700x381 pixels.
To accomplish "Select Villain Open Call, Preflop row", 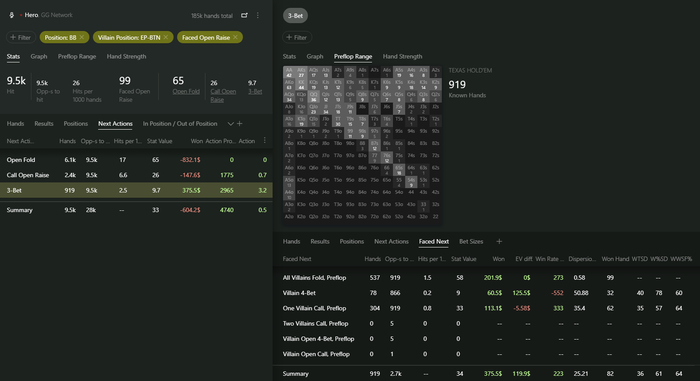I will (x=486, y=354).
